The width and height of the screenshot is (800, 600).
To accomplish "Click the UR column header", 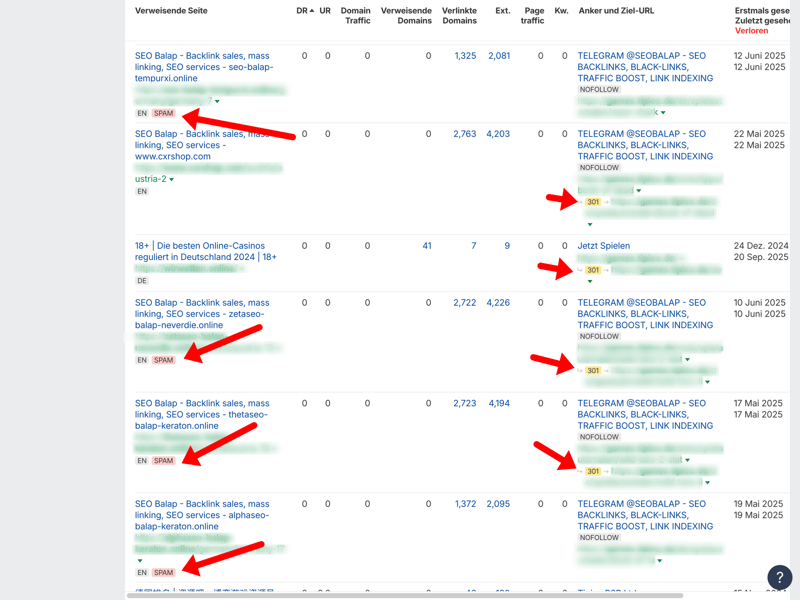I will (326, 11).
